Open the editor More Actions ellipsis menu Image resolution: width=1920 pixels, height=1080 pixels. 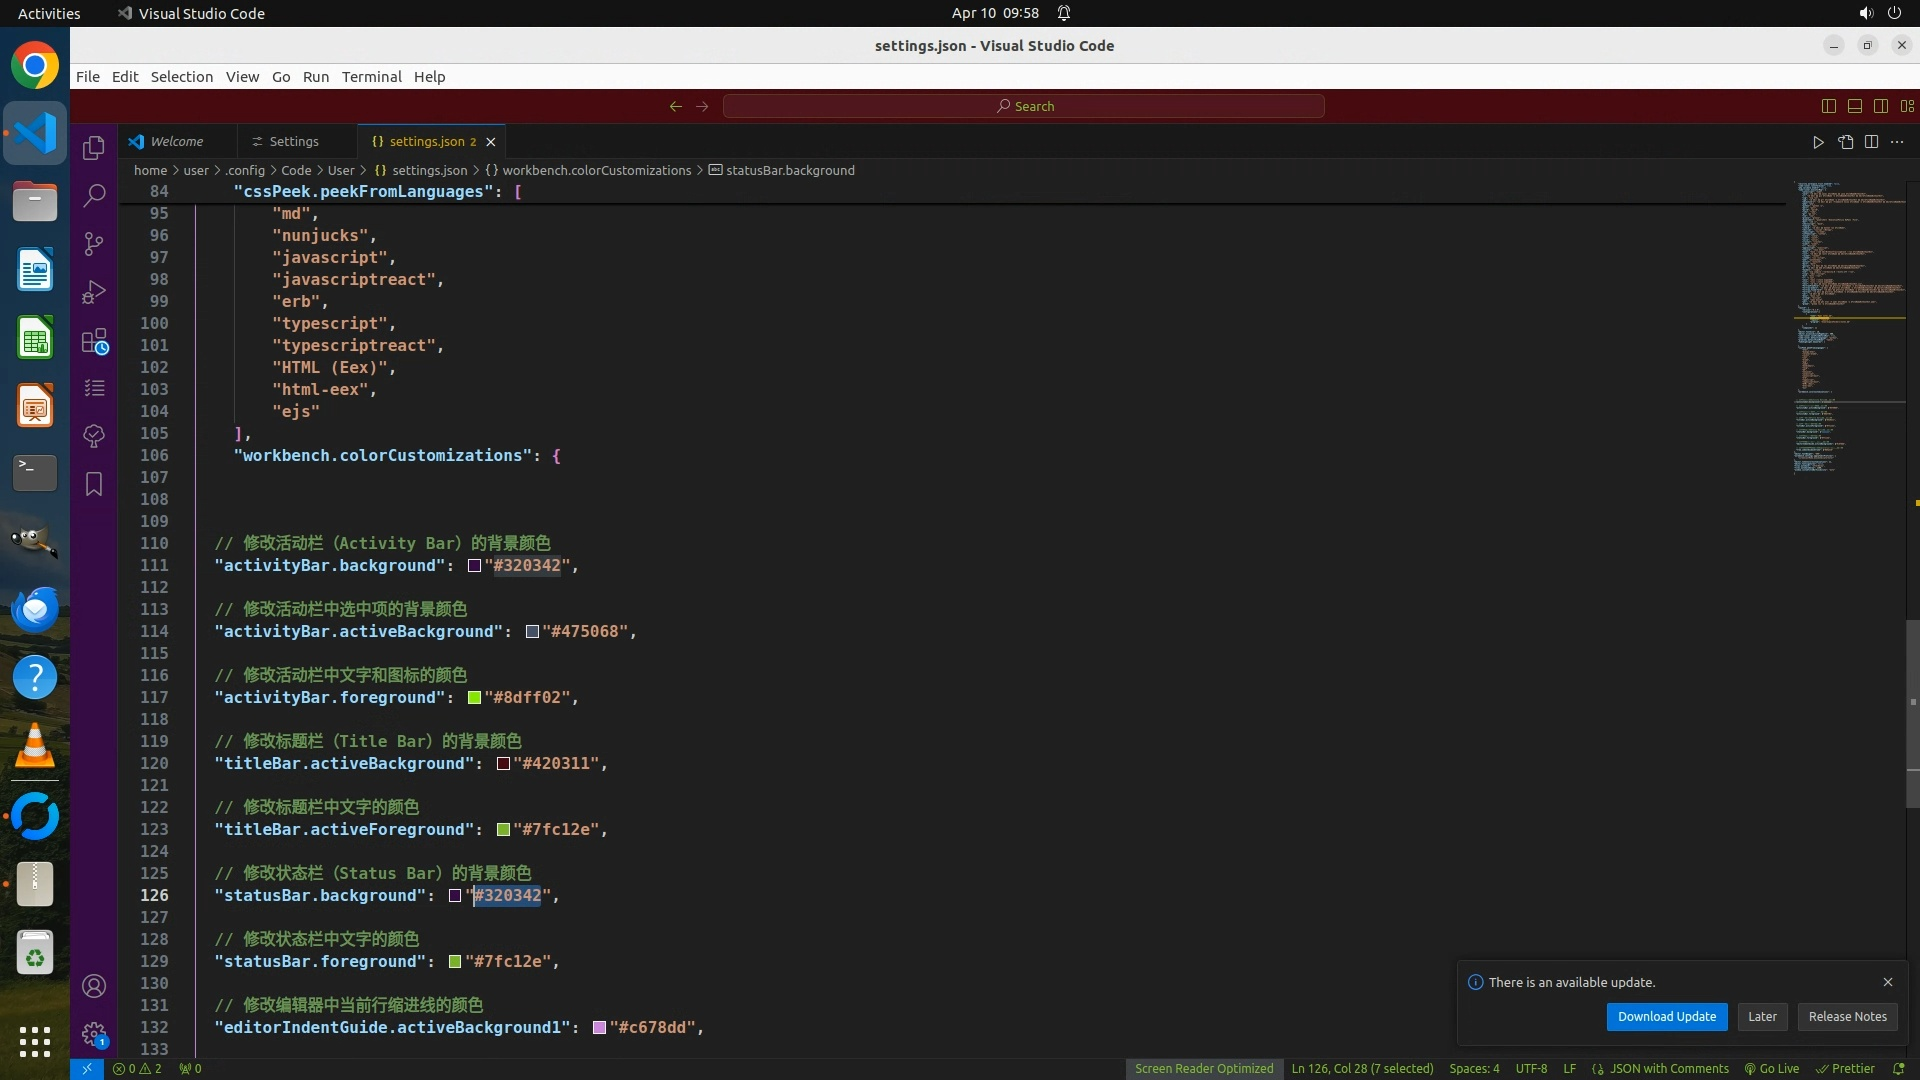1897,142
